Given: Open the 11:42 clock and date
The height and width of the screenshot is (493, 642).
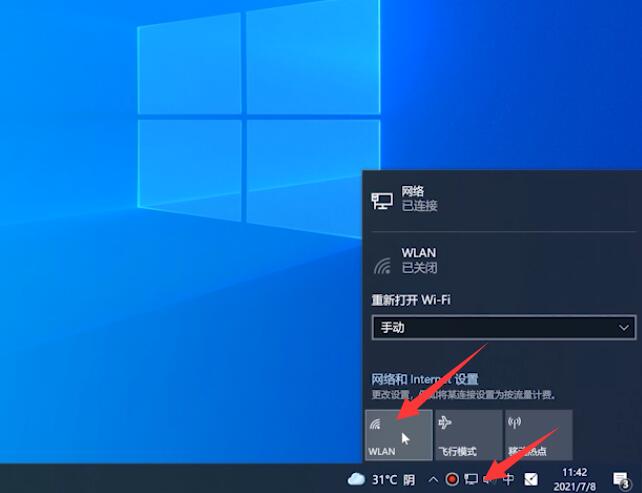Looking at the screenshot, I should click(574, 479).
